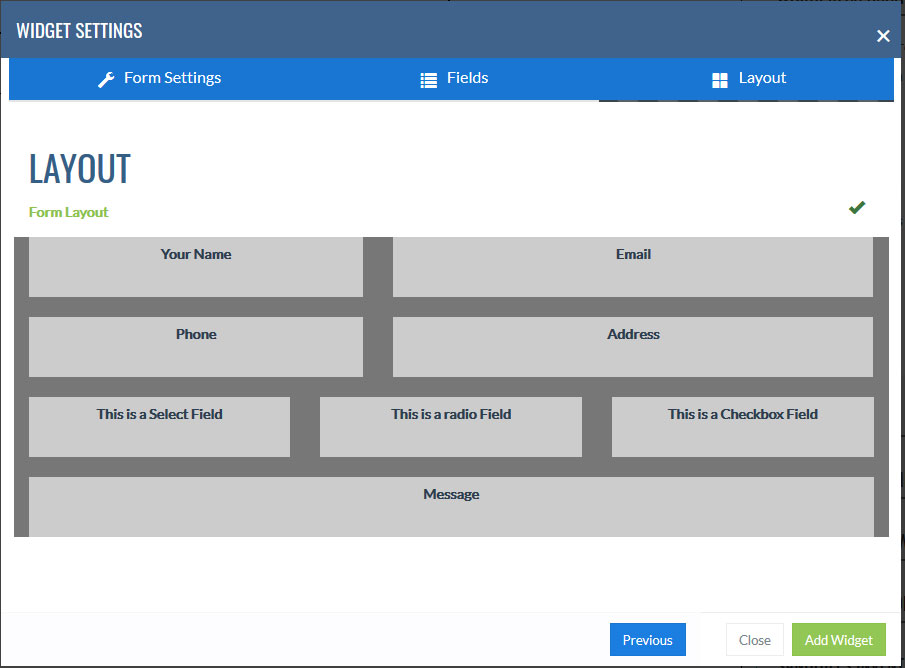905x668 pixels.
Task: Click the list icon beside Fields
Action: [x=428, y=80]
